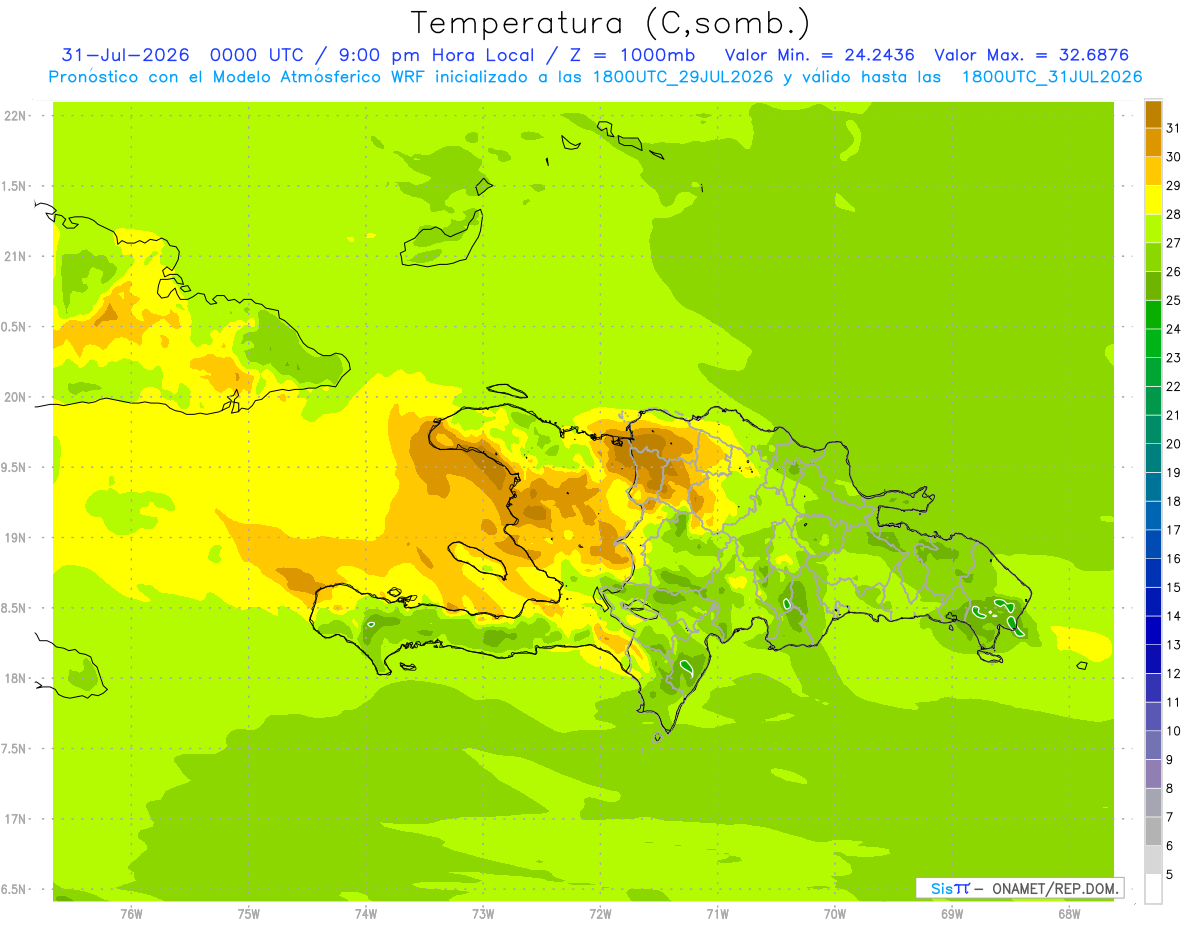Click the "SisTT – ONAMET/REP.DOM." credit label

click(1019, 888)
